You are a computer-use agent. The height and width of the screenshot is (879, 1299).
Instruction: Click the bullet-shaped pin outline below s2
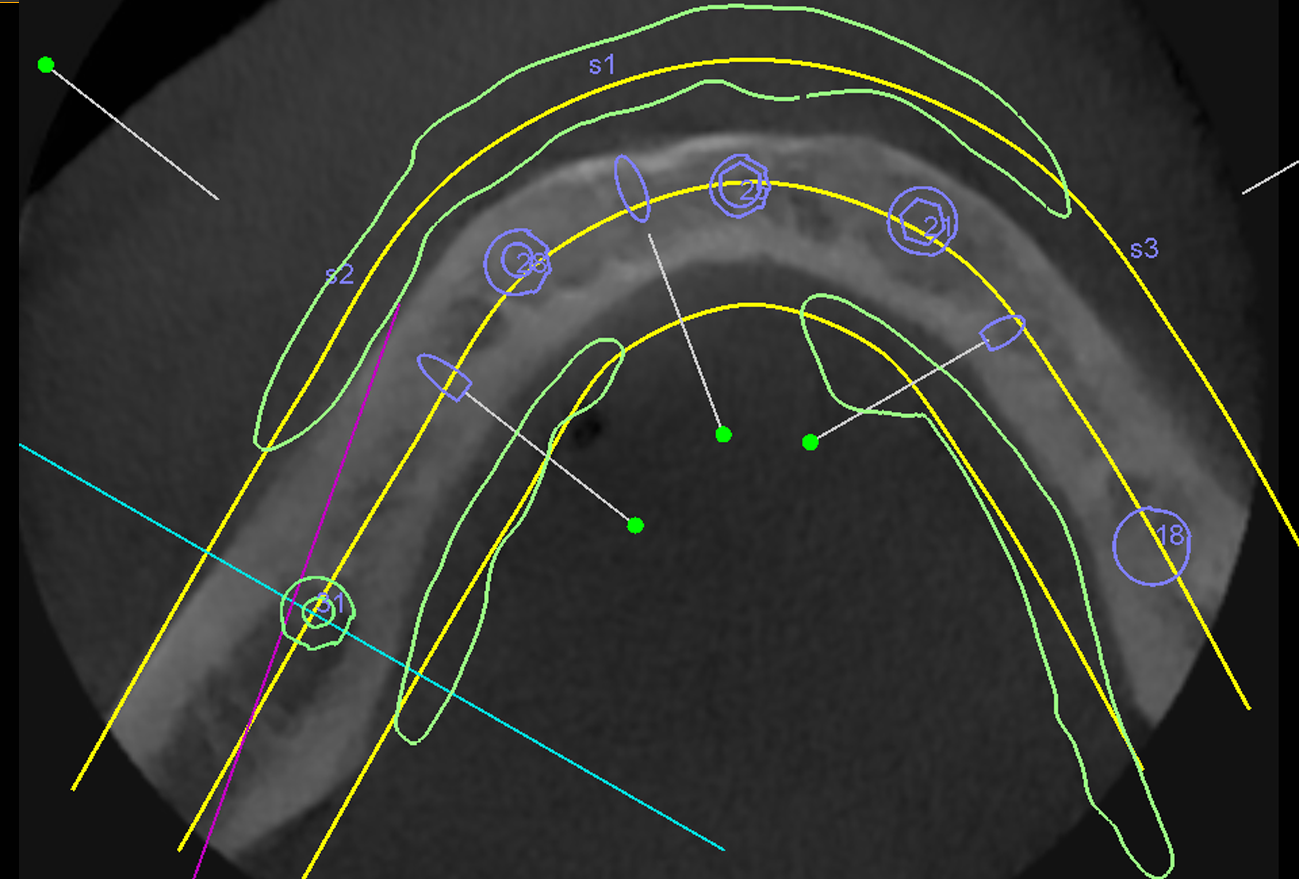444,377
